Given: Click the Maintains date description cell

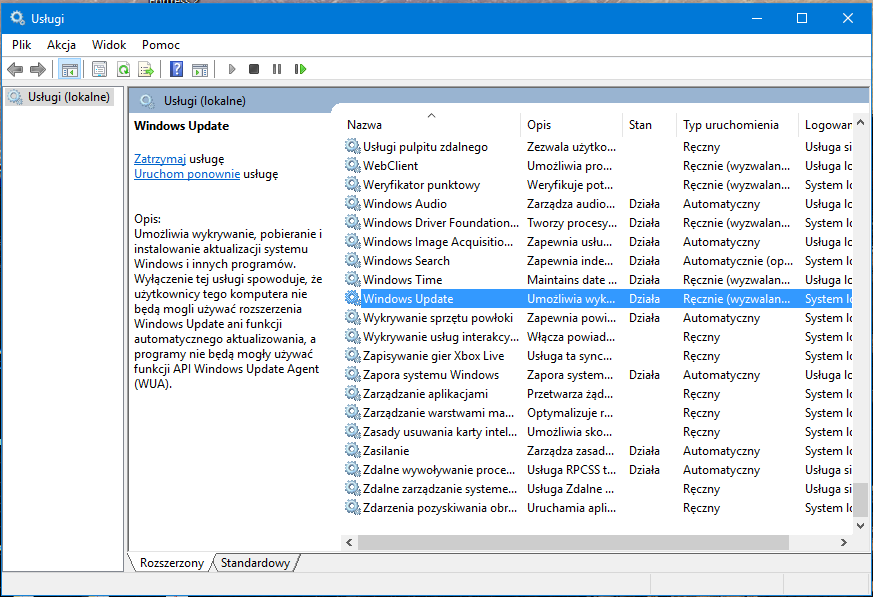Looking at the screenshot, I should coord(572,280).
